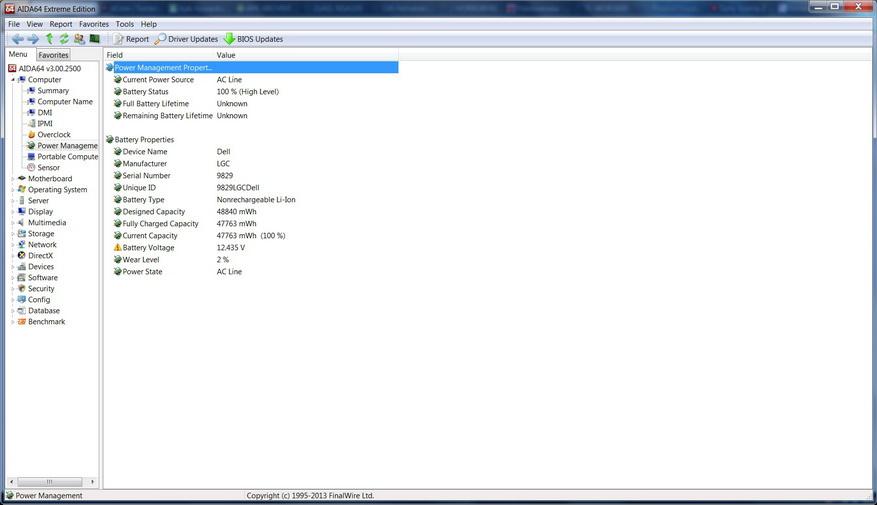Expand the Operating System node
This screenshot has width=877, height=505.
(x=13, y=190)
